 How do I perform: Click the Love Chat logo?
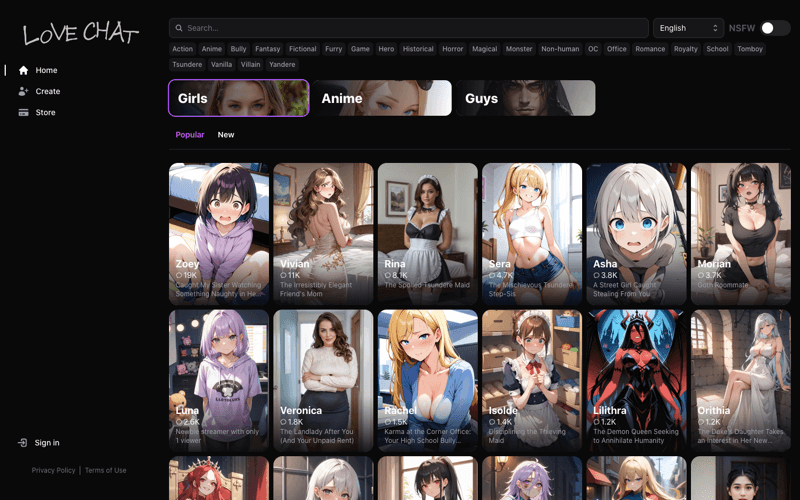[x=81, y=34]
